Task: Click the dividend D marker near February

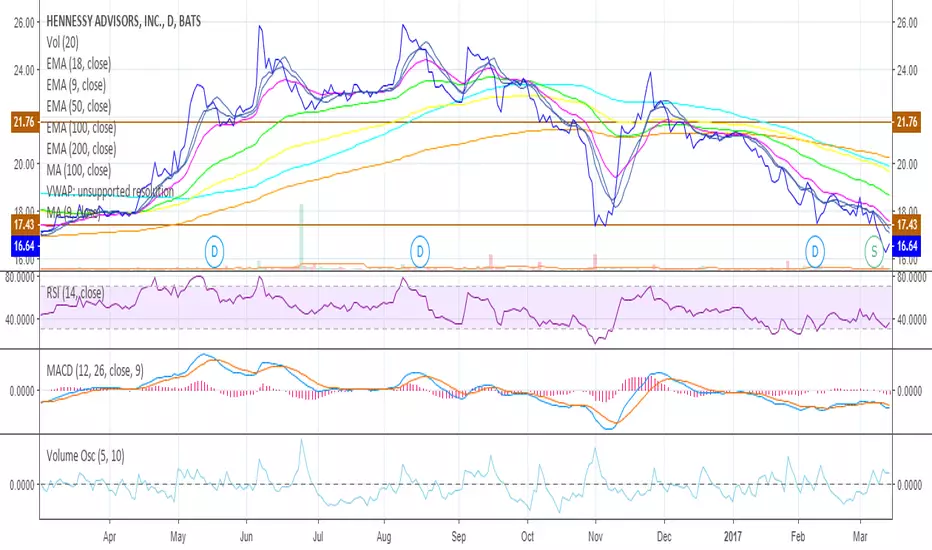Action: point(815,252)
